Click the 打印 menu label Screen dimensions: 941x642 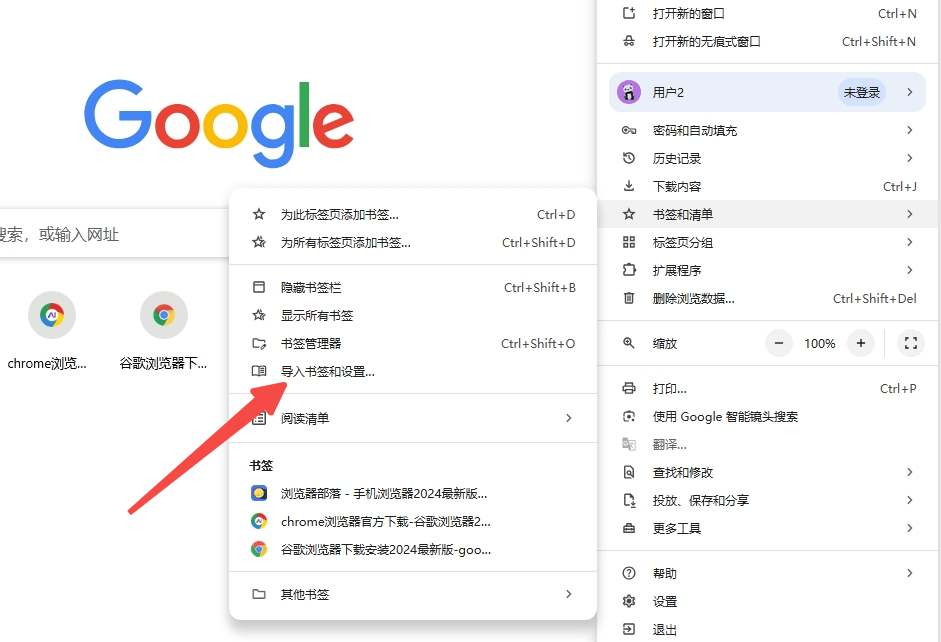[669, 389]
